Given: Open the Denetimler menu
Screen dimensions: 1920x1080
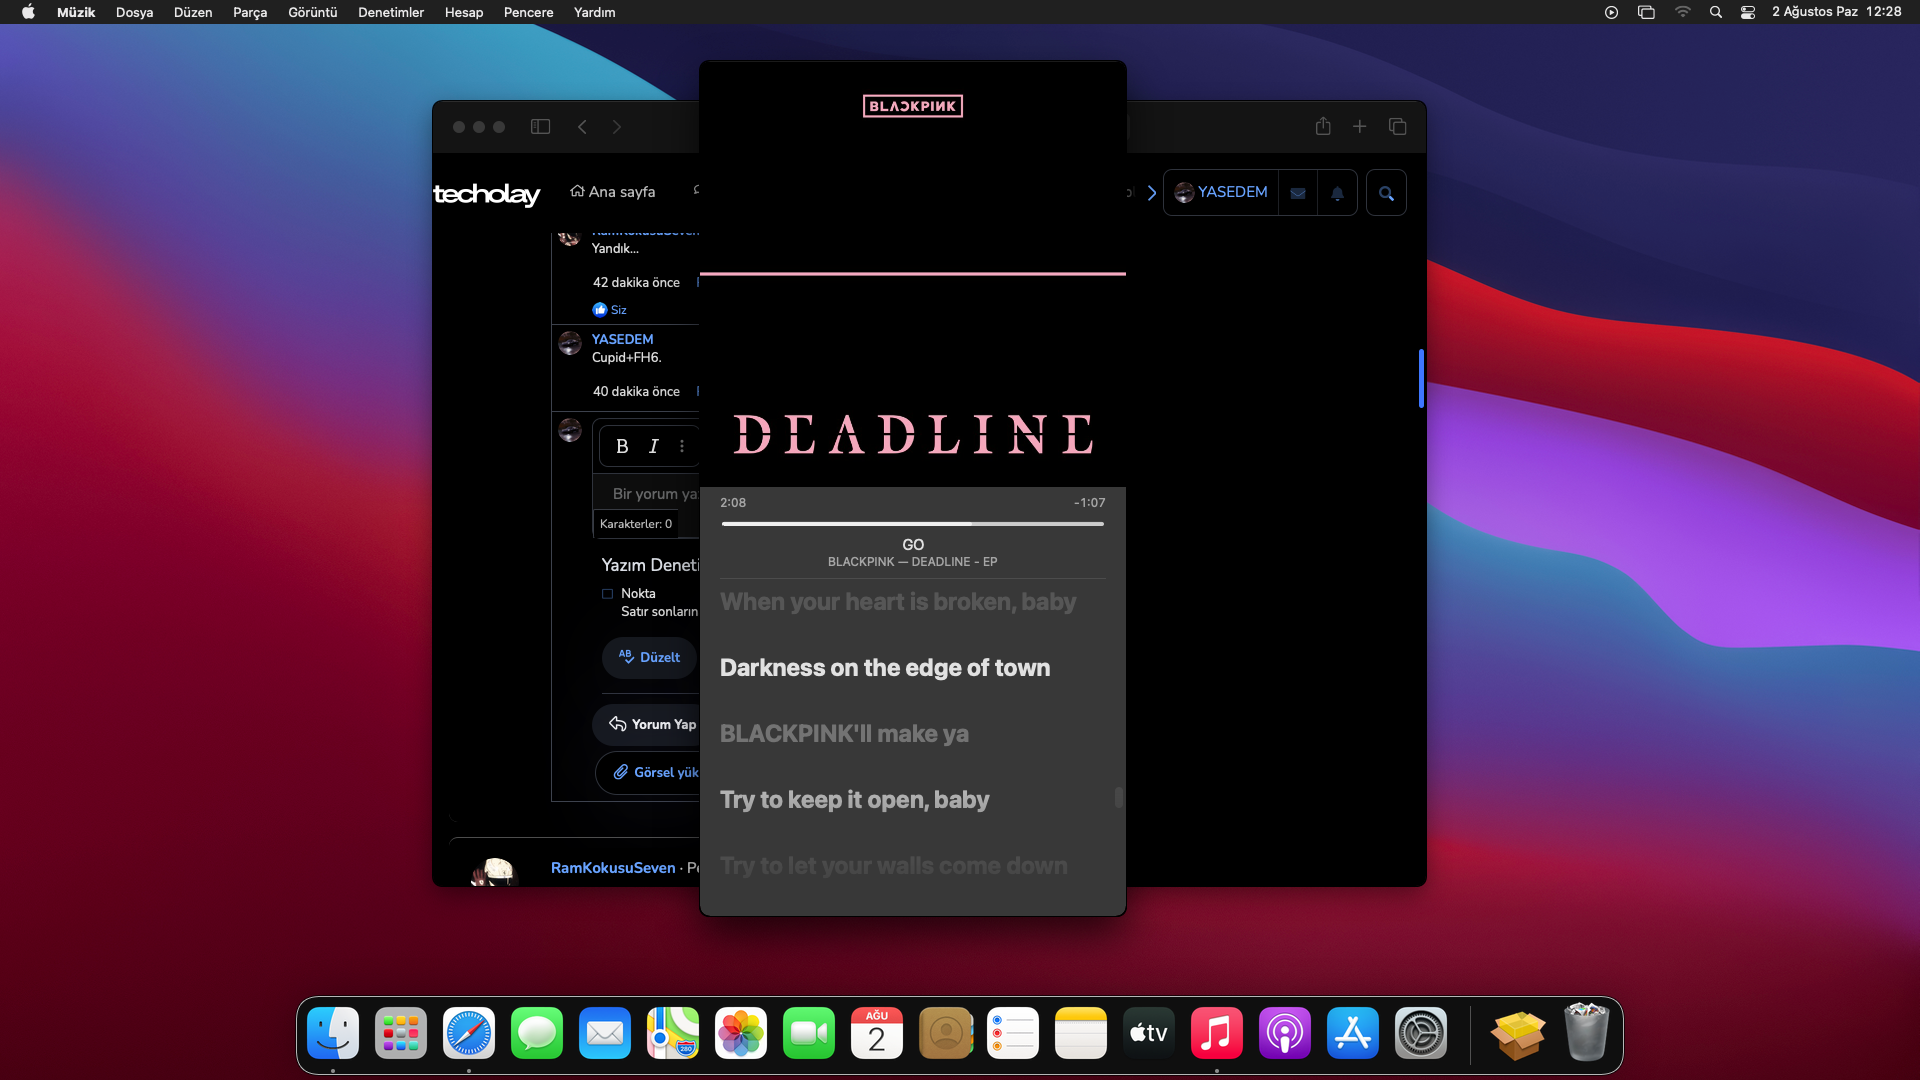Looking at the screenshot, I should [391, 12].
